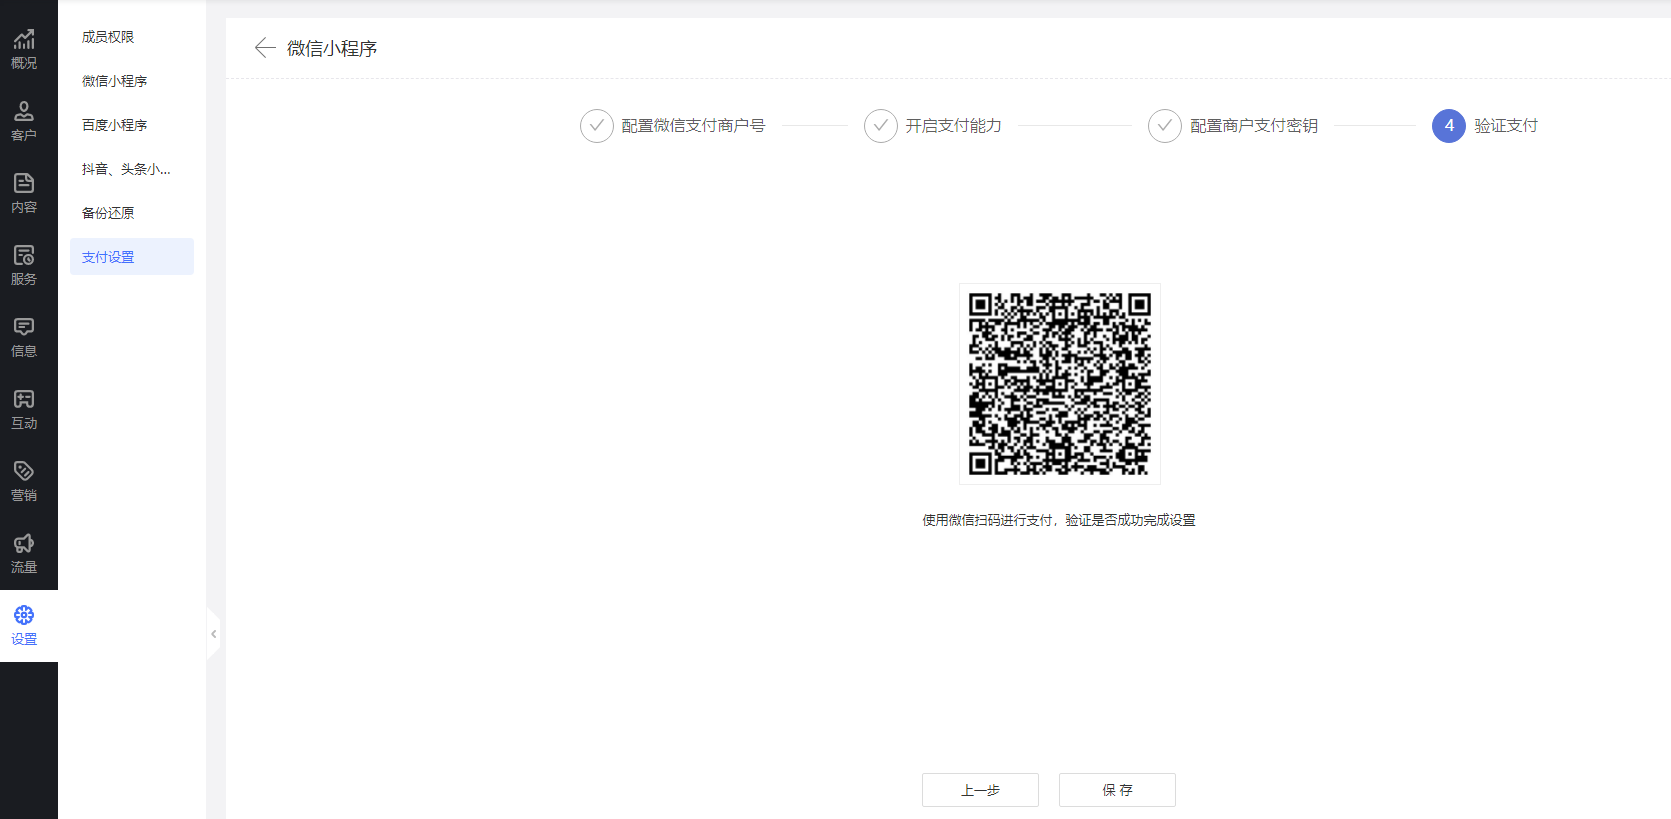Click the text 使用微信扫码进行支付，验证是否成功完成设置

(x=1059, y=520)
